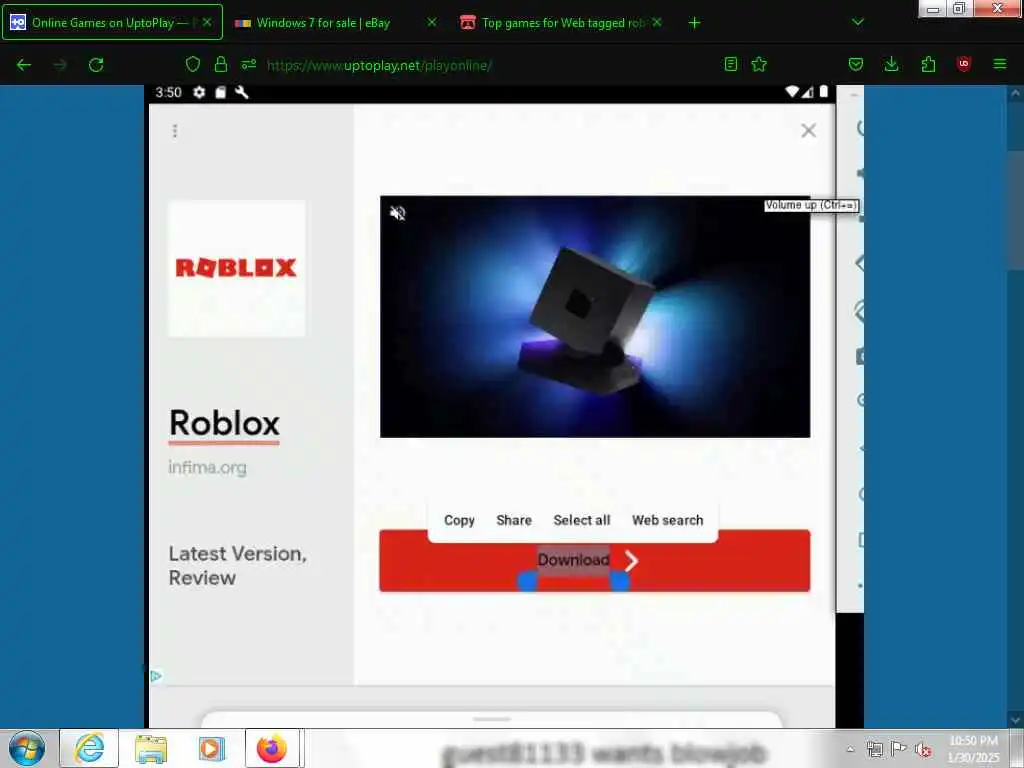Choose Copy in the text selection menu

[459, 520]
